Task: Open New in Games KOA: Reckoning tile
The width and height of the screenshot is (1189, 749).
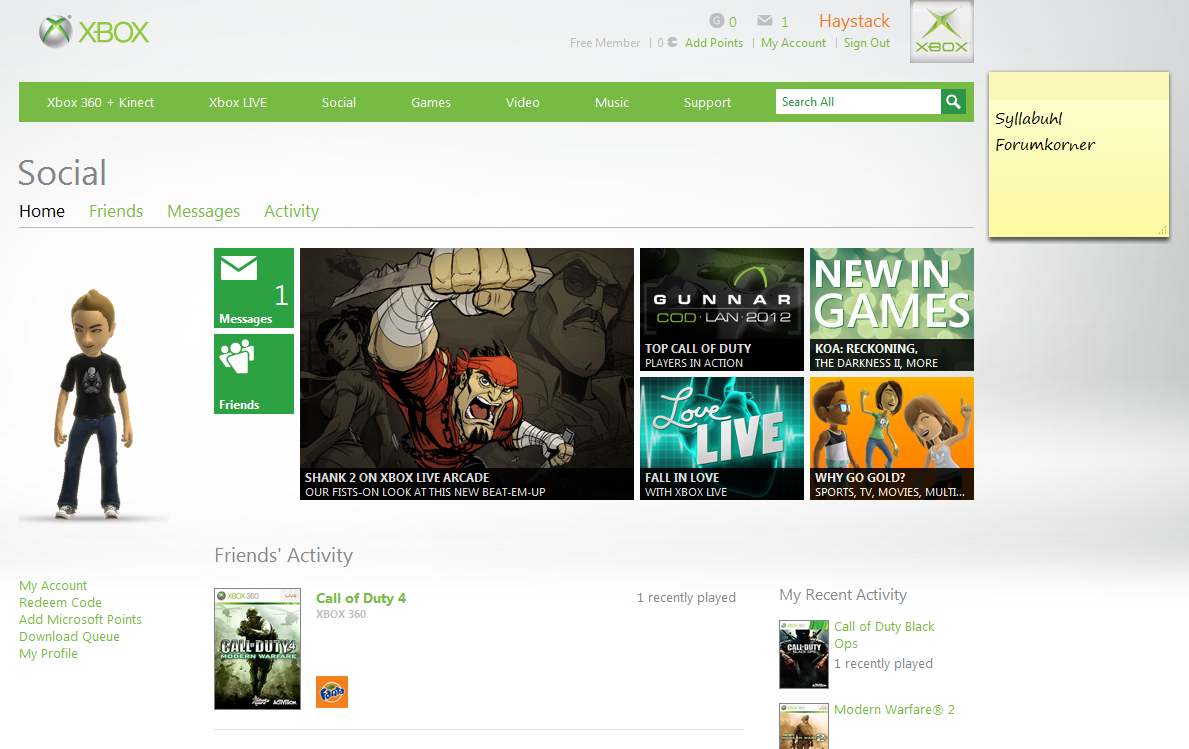Action: pos(892,309)
